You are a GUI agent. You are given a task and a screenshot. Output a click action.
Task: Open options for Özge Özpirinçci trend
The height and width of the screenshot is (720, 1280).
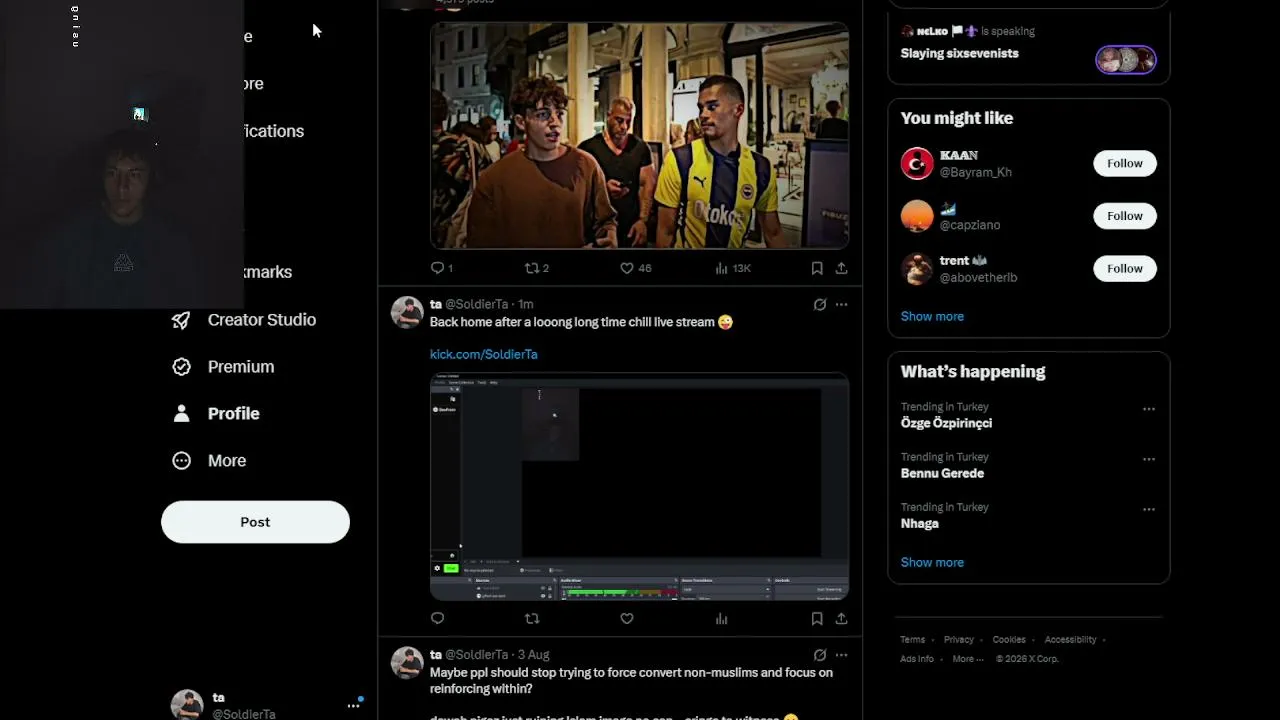(x=1149, y=409)
